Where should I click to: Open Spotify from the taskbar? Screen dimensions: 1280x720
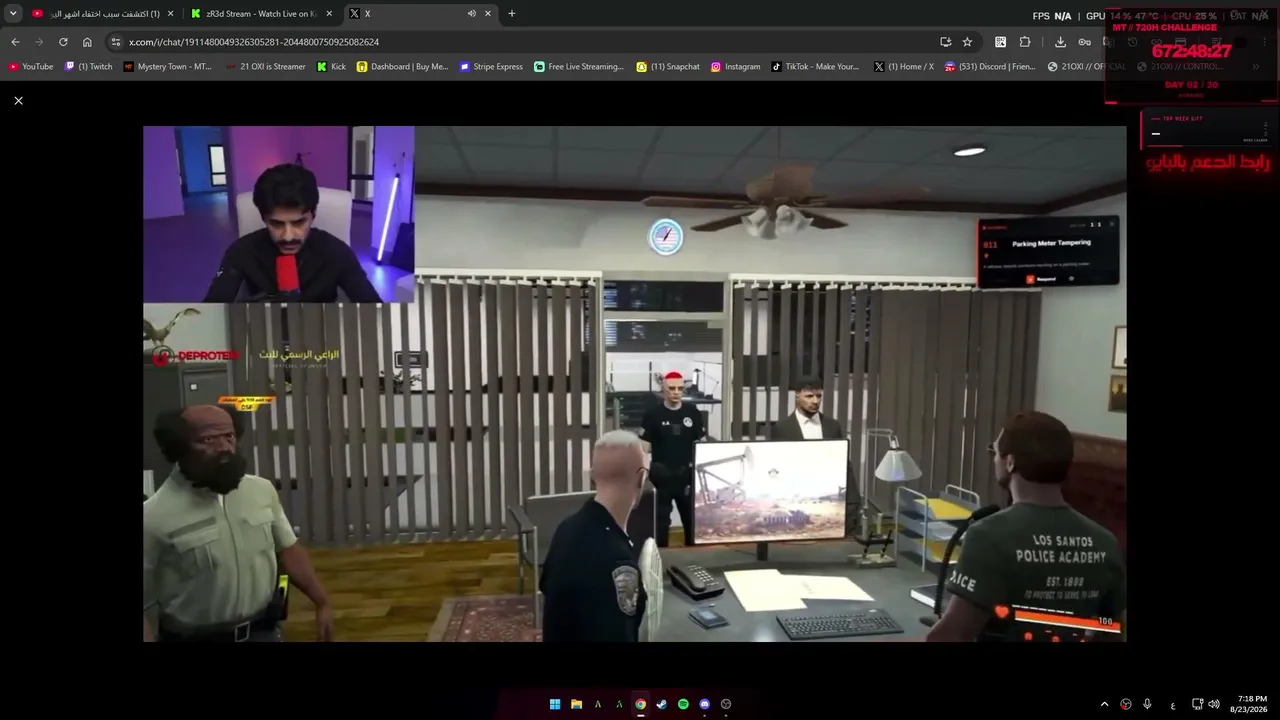point(684,704)
